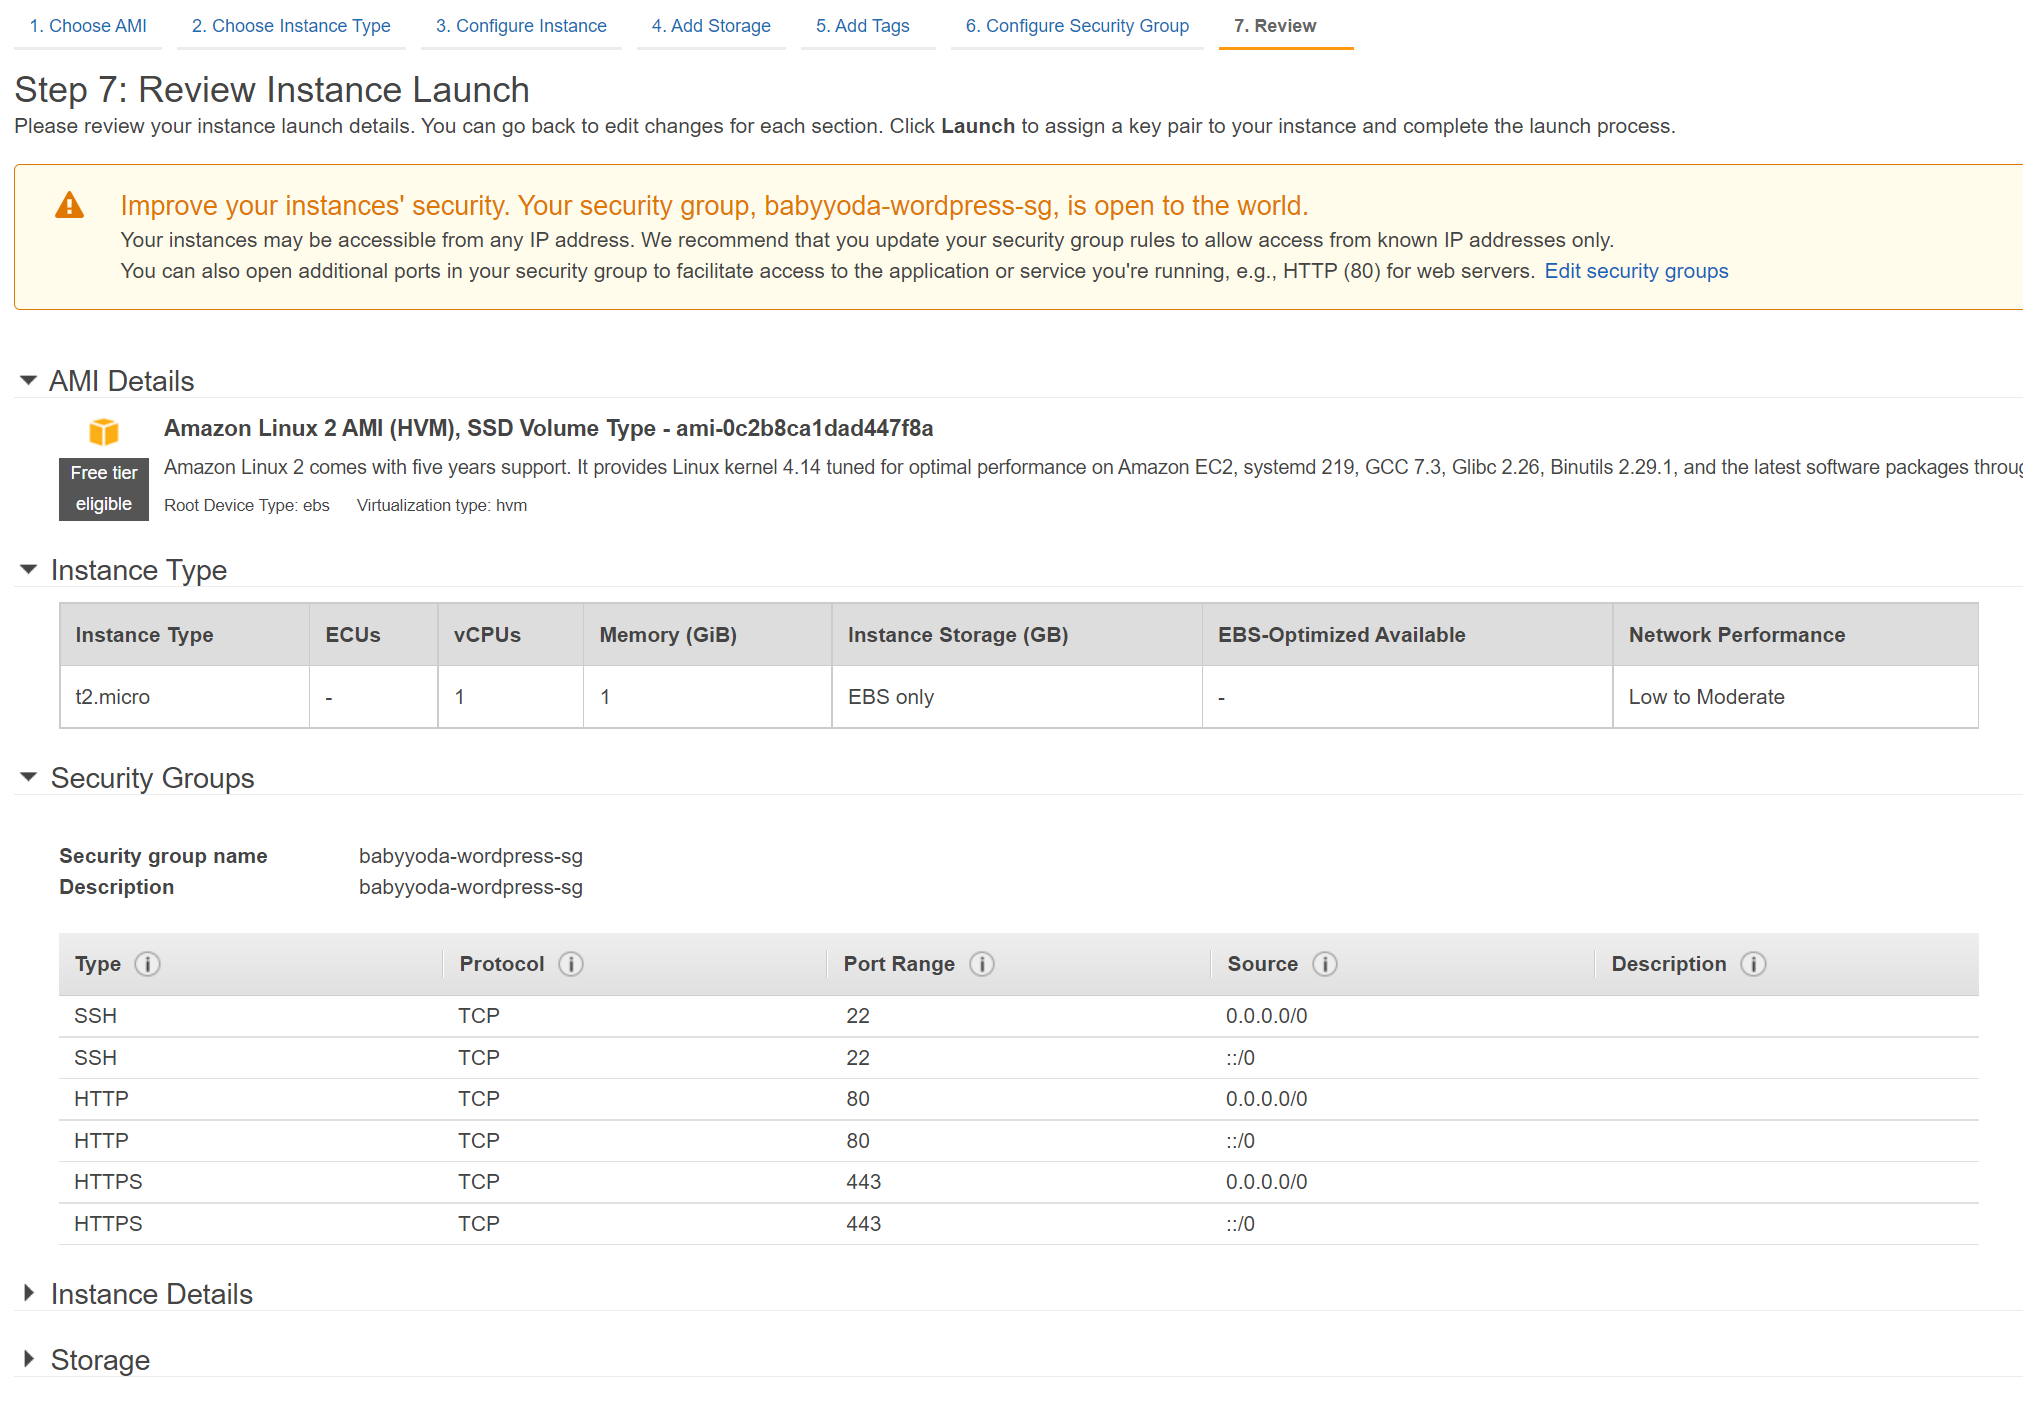Switch to step 6. Configure Security Group
Viewport: 2023px width, 1405px height.
[x=1077, y=26]
